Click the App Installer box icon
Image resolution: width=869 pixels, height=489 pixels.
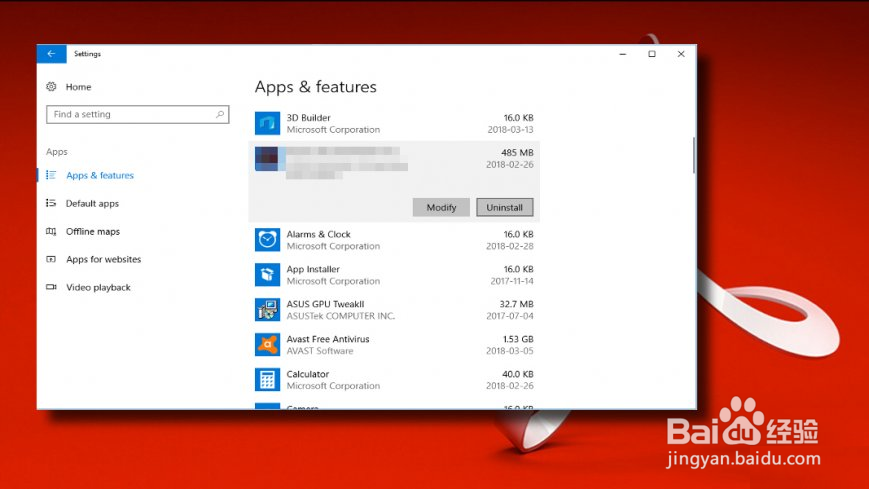267,274
